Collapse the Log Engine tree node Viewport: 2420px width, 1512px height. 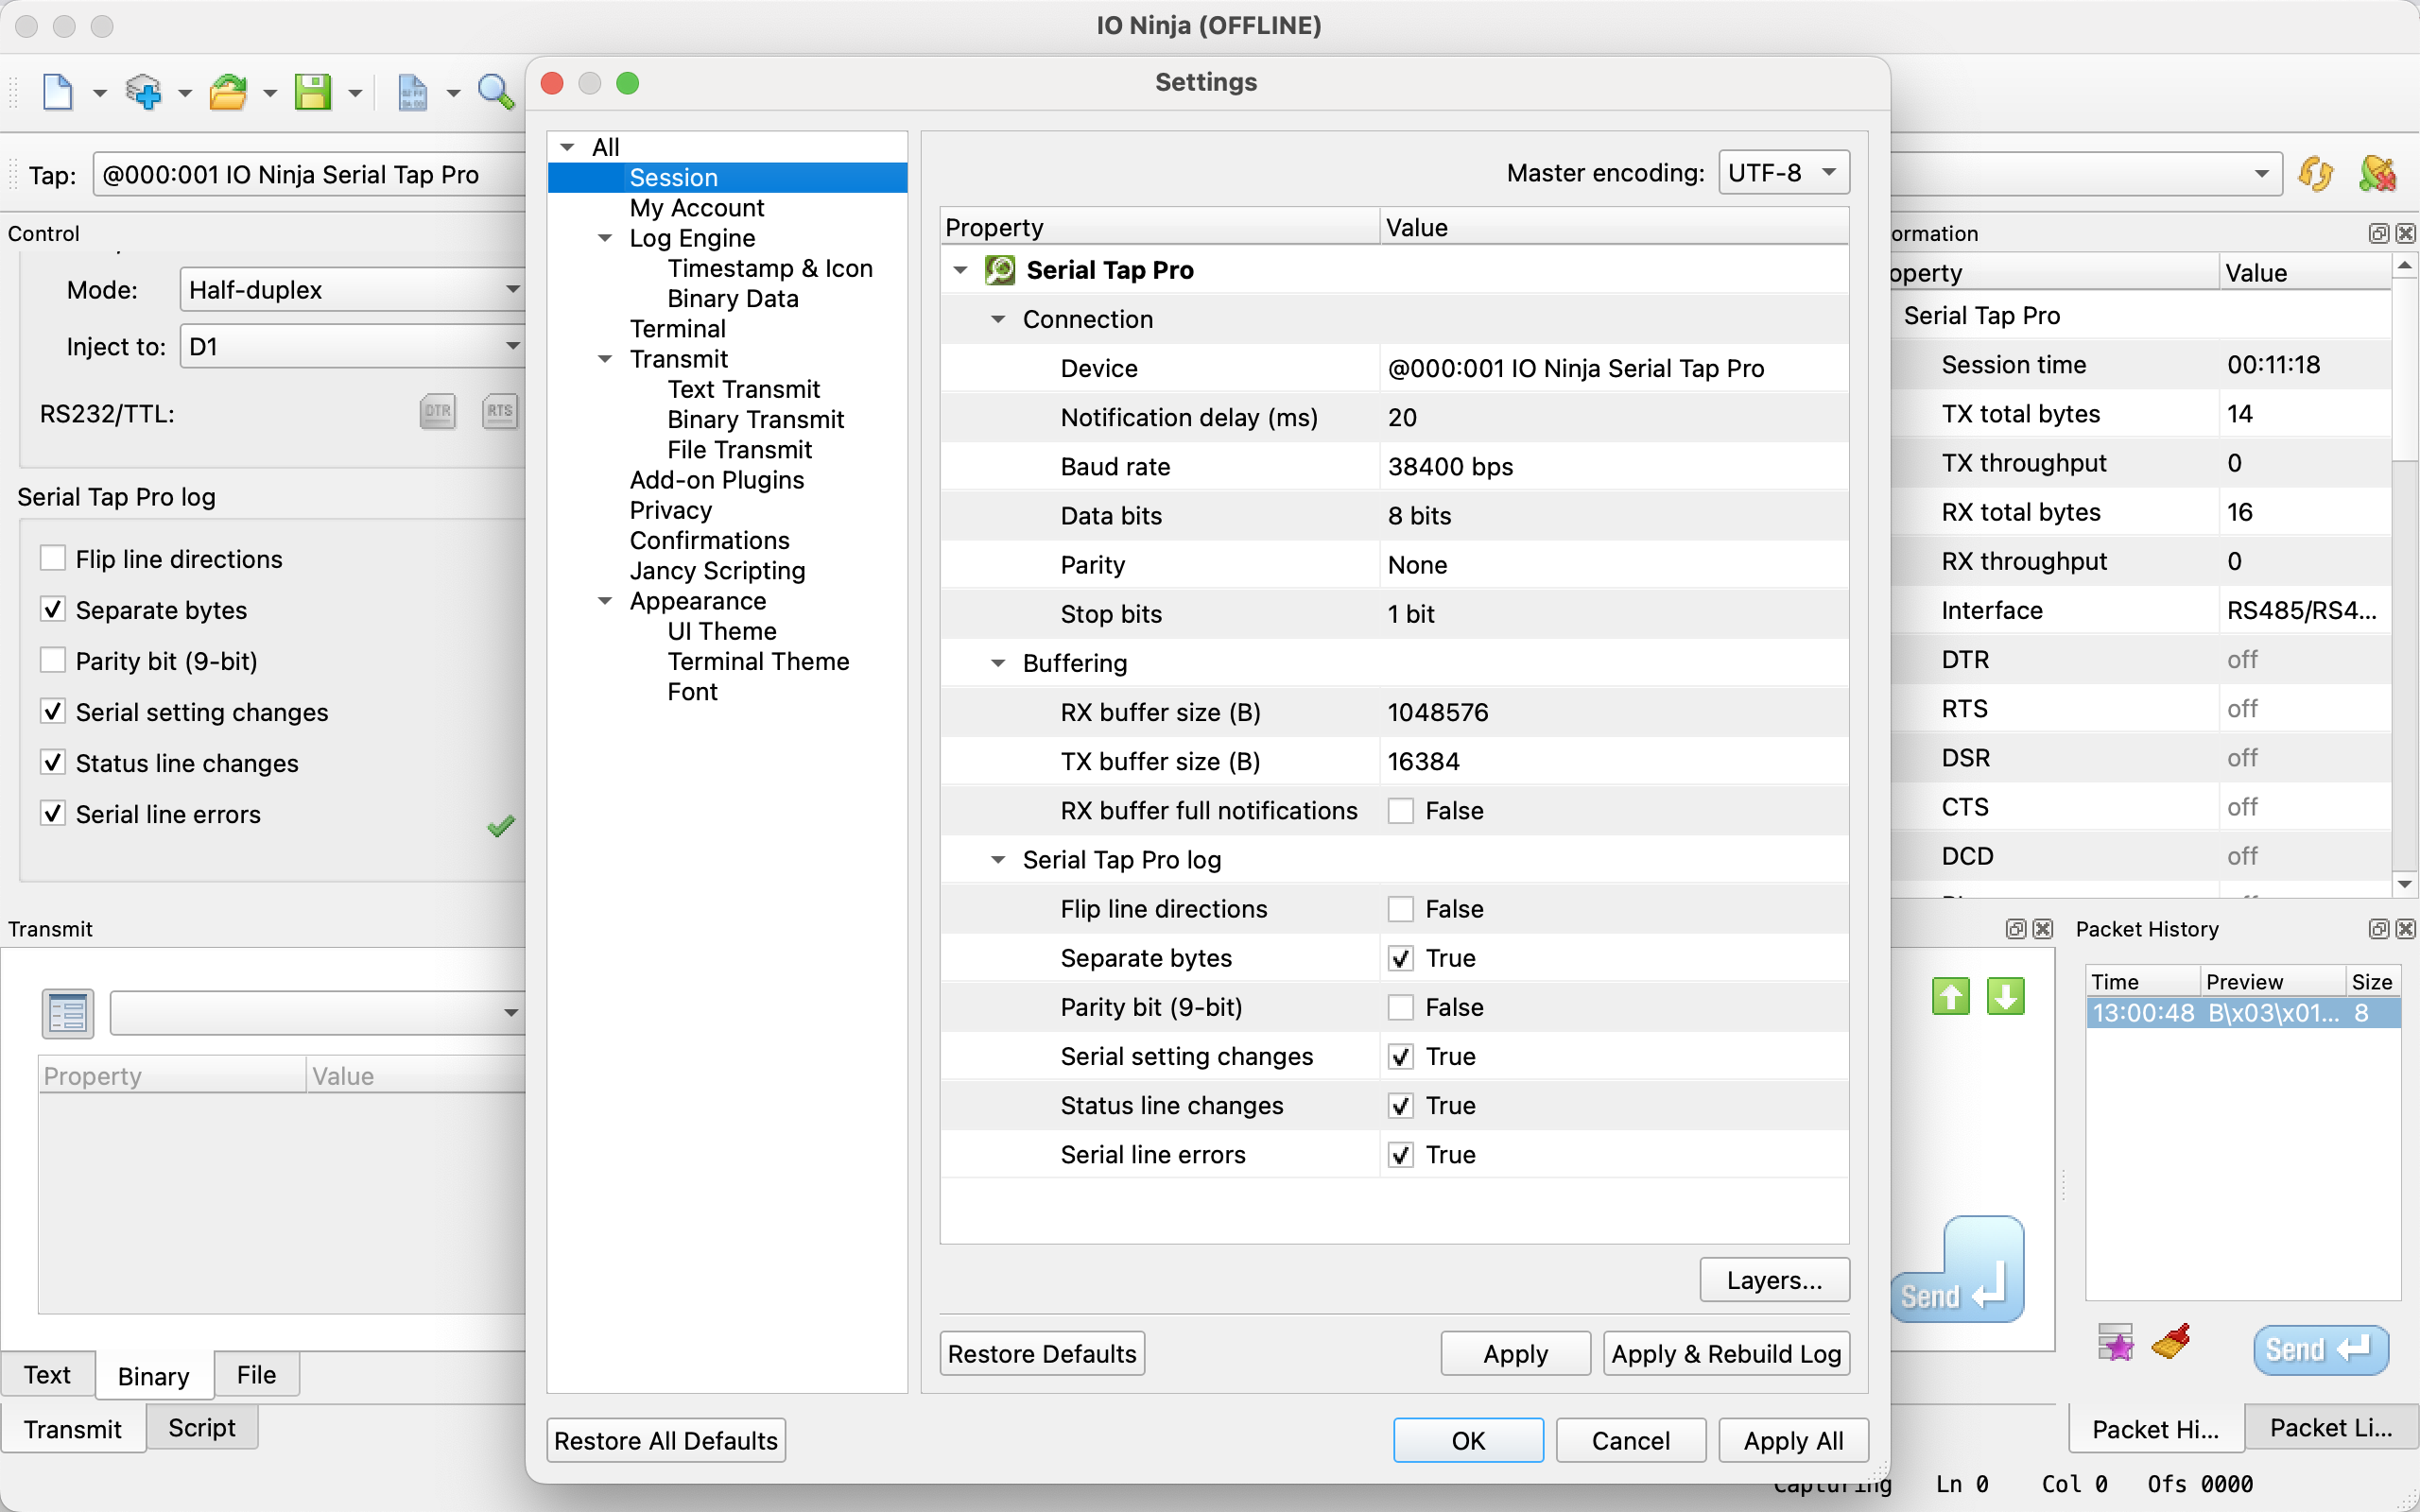pos(605,238)
